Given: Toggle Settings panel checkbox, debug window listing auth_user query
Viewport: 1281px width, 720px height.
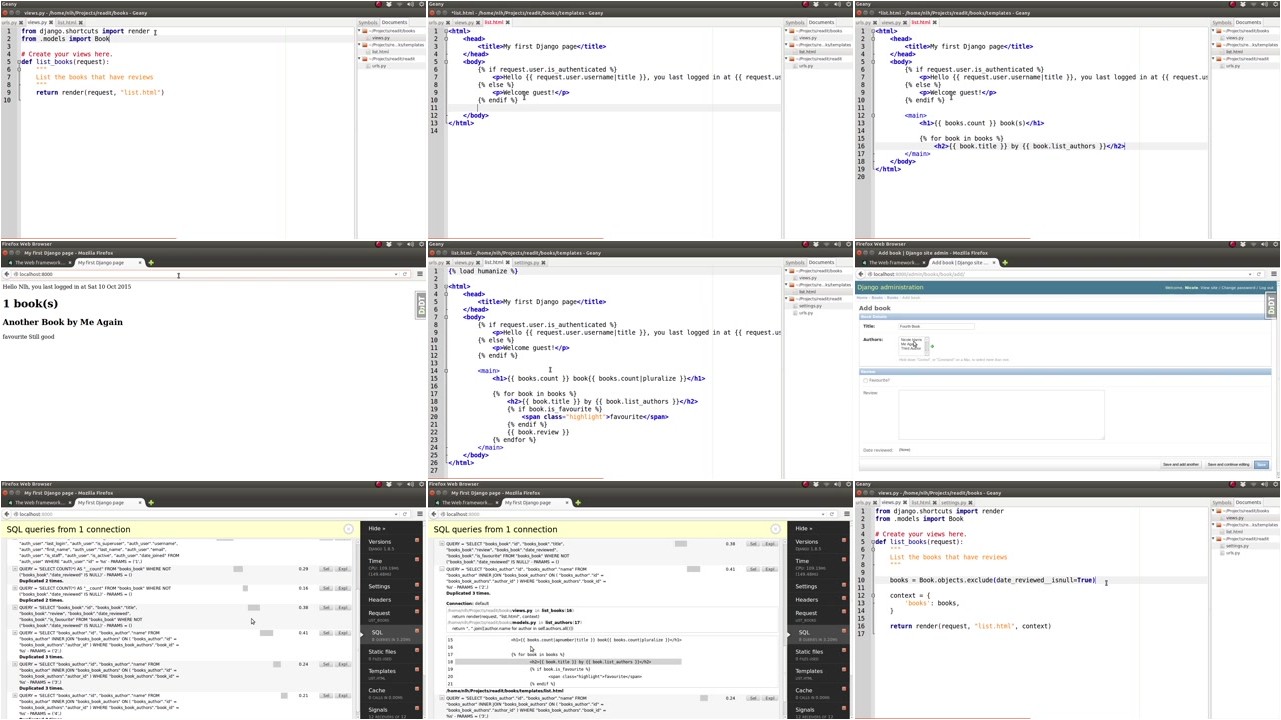Looking at the screenshot, I should click(x=417, y=585).
